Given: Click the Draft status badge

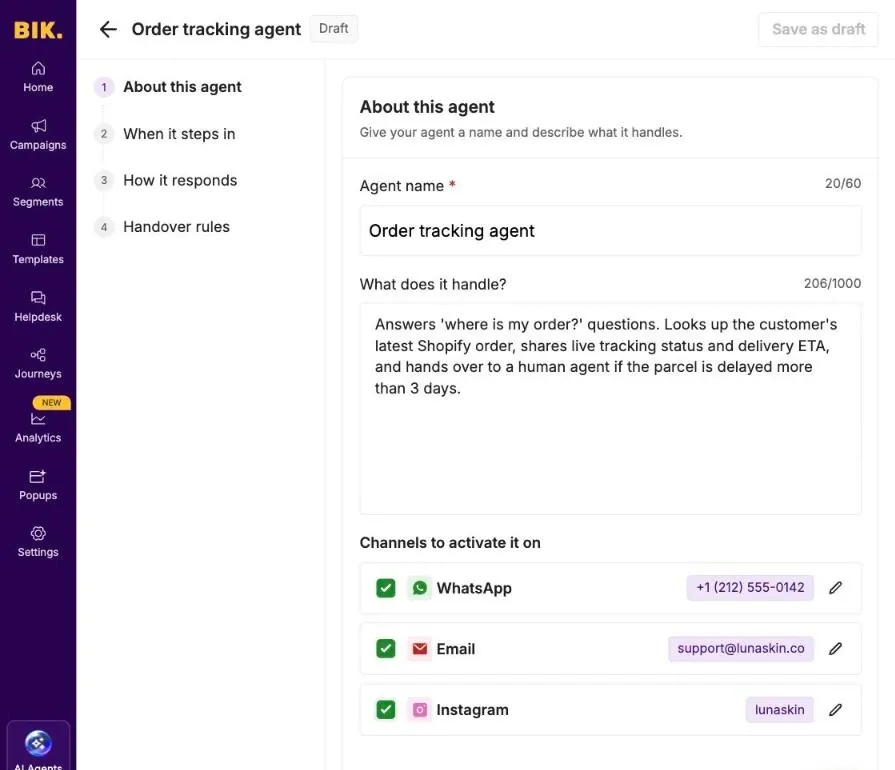Looking at the screenshot, I should click(333, 29).
